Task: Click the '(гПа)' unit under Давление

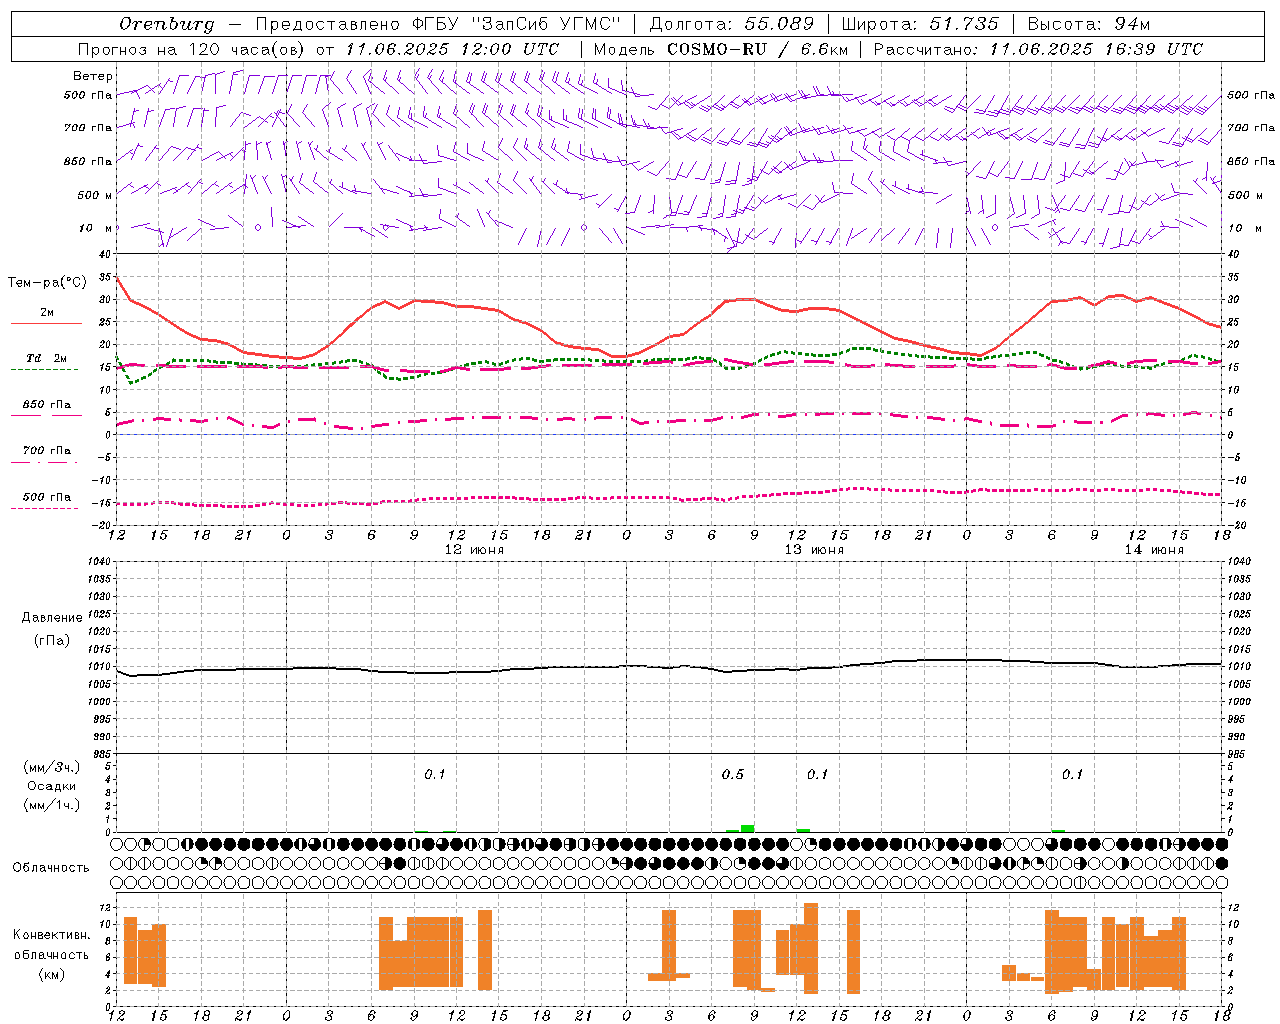Action: click(x=52, y=641)
